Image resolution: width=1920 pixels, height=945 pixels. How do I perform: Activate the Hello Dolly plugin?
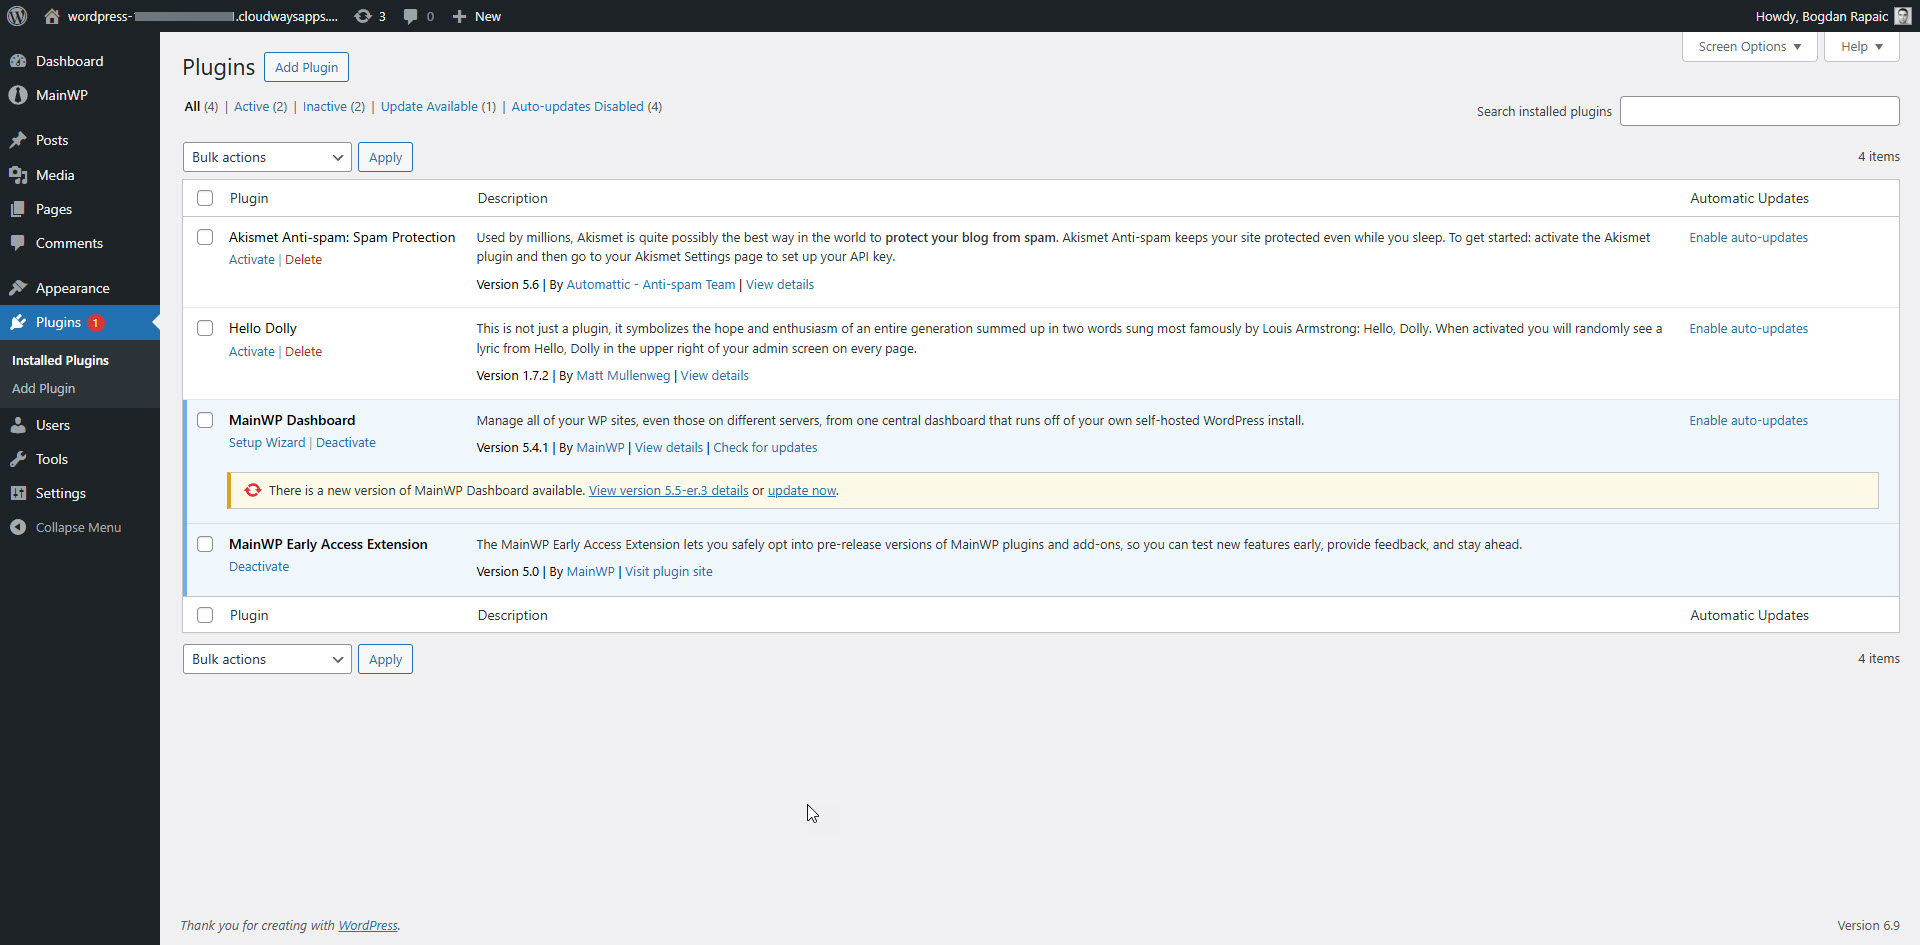click(251, 352)
